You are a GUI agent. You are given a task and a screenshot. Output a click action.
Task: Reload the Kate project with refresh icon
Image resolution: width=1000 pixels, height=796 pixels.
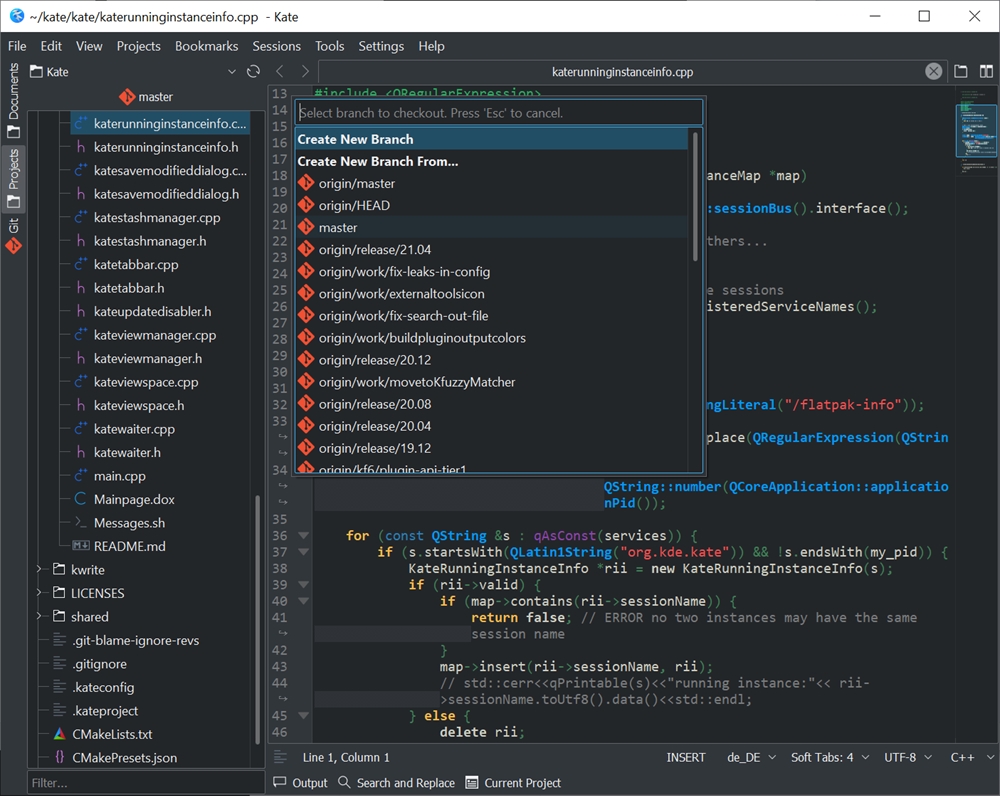tap(253, 71)
